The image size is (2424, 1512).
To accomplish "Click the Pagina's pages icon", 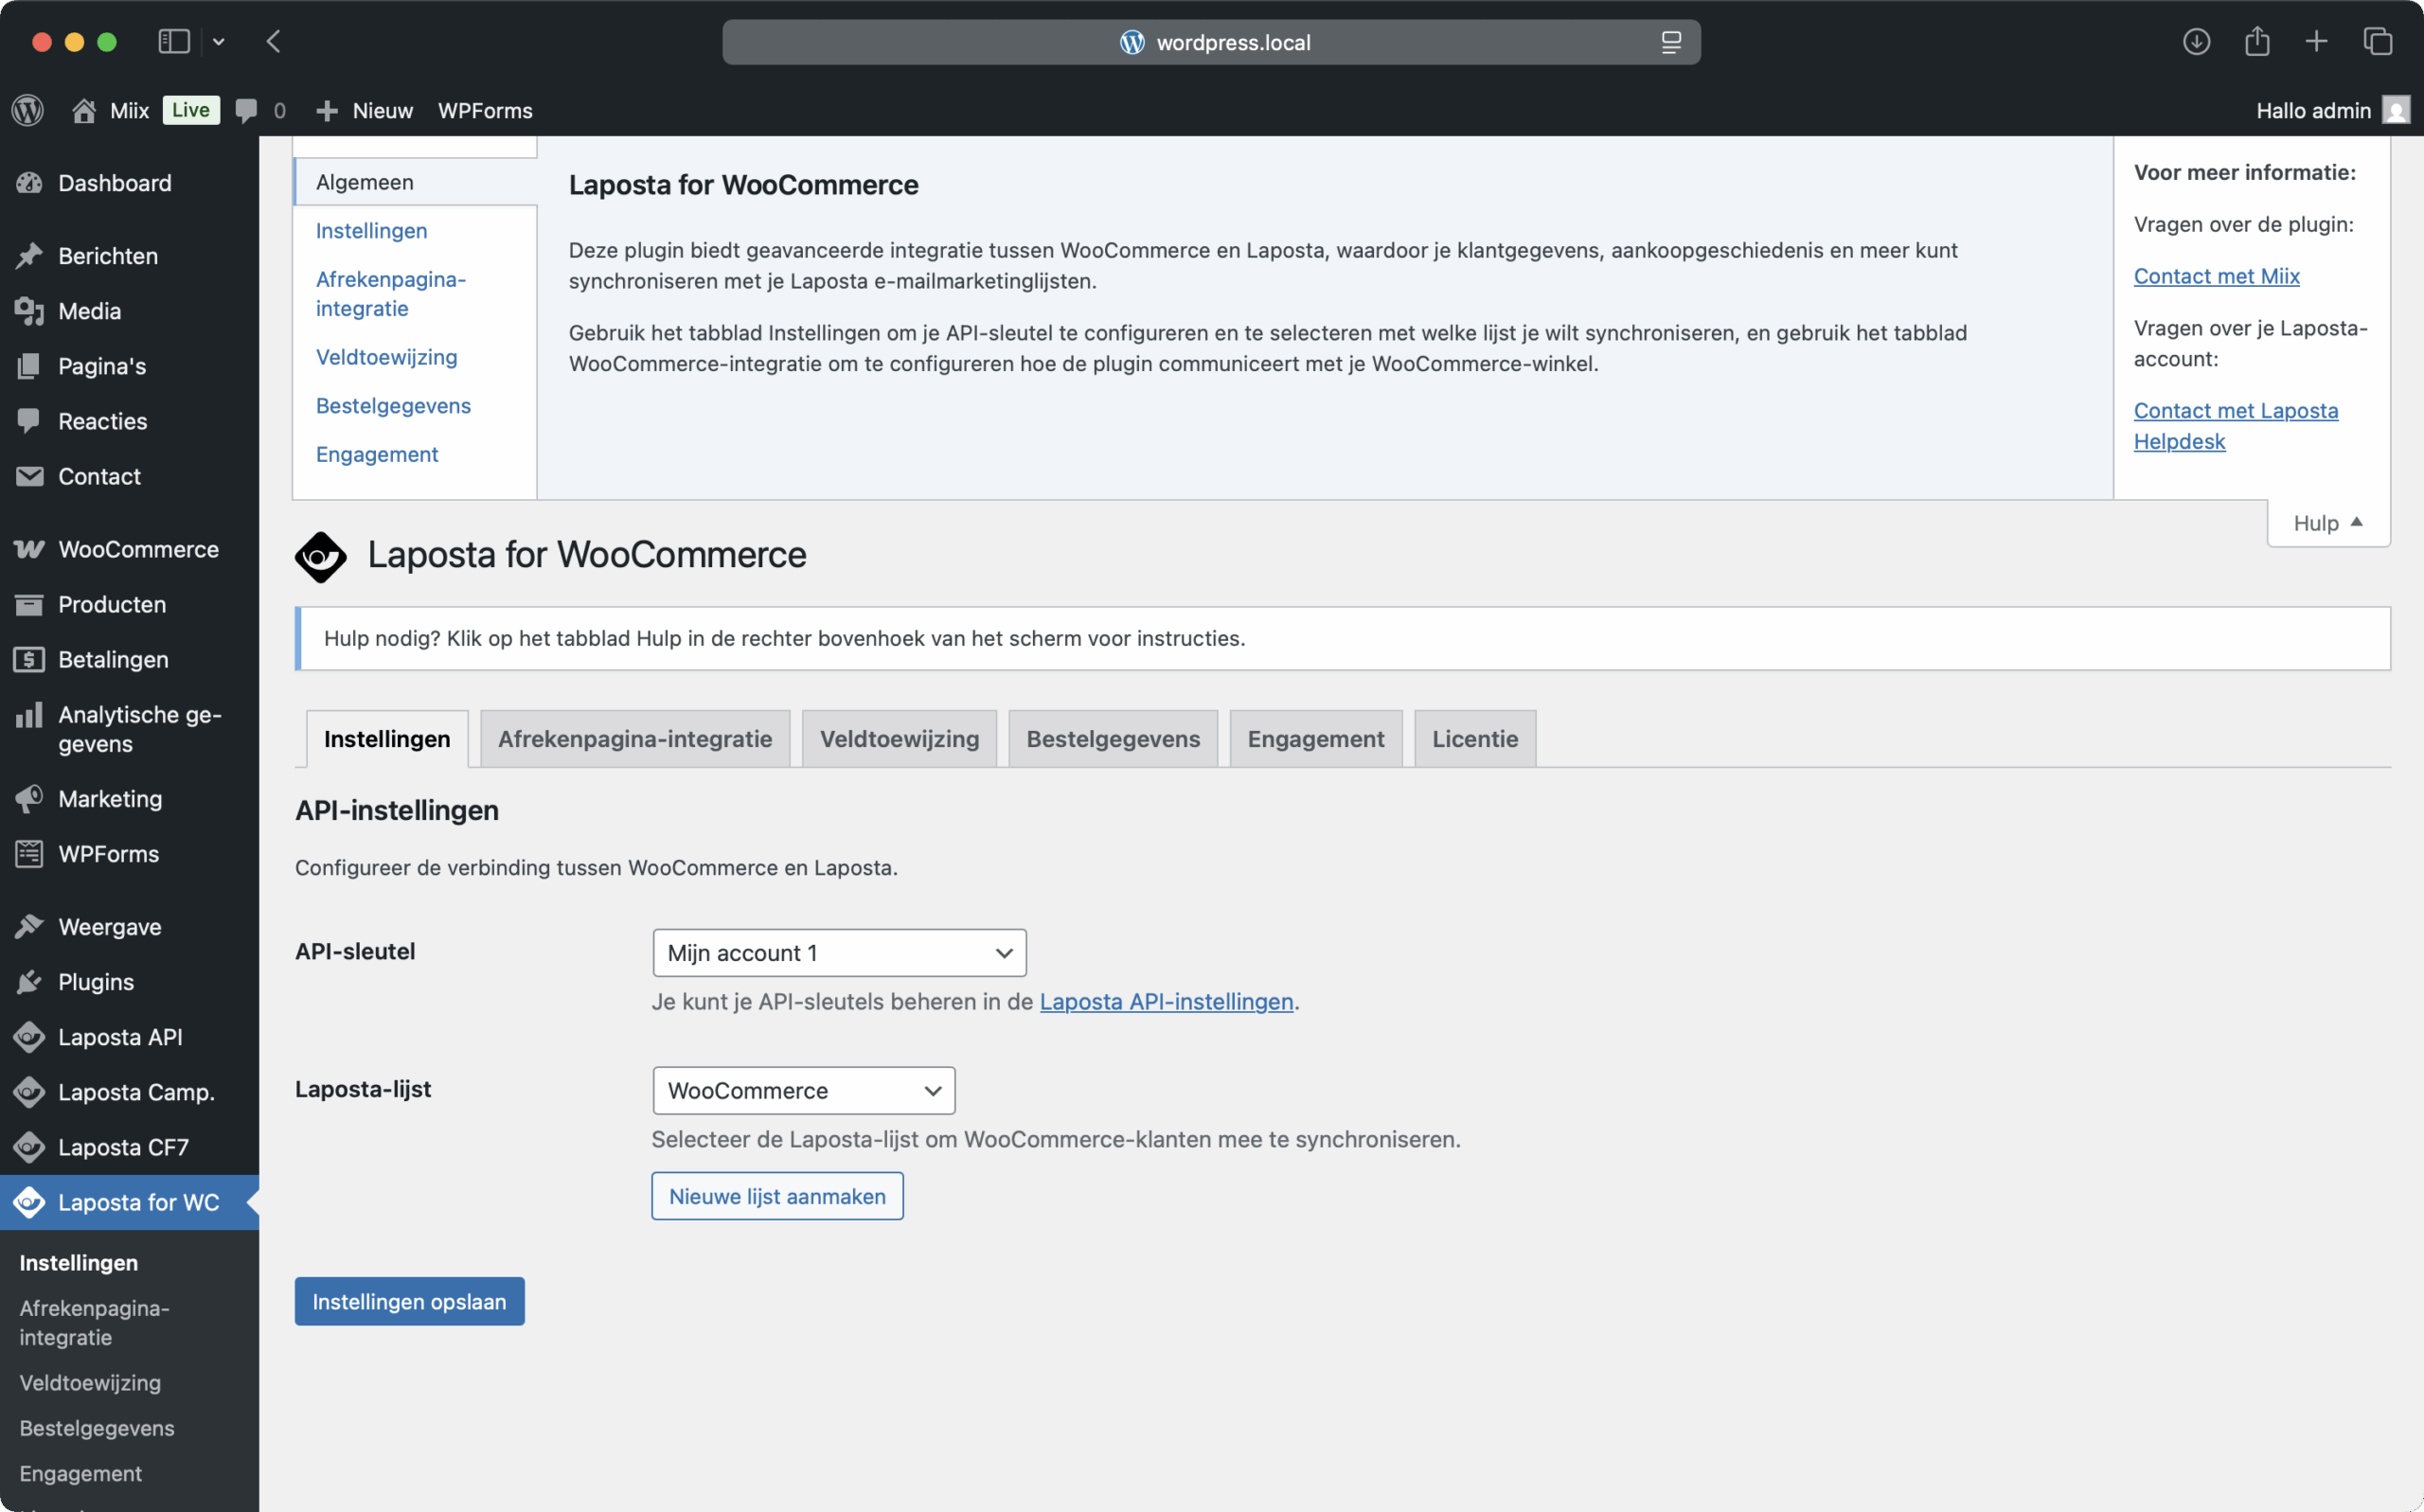I will click(29, 366).
